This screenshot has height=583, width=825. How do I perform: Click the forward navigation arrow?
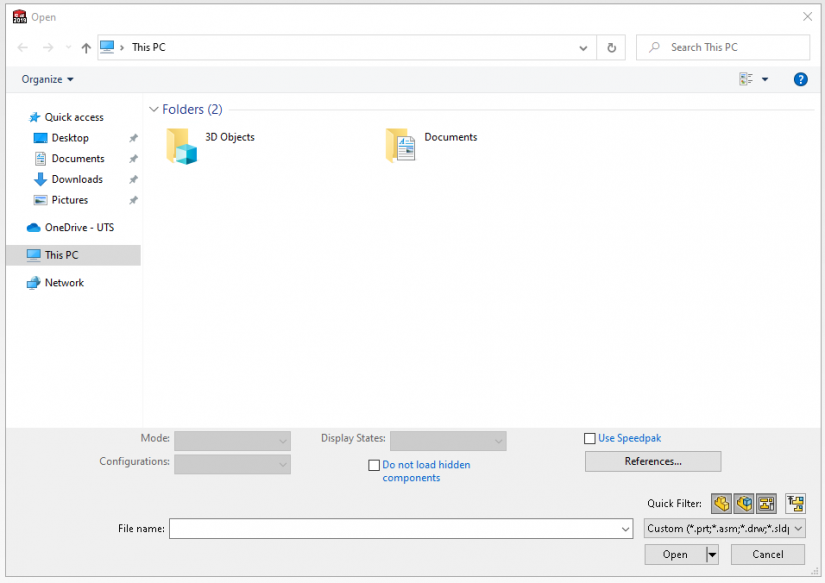tap(48, 48)
